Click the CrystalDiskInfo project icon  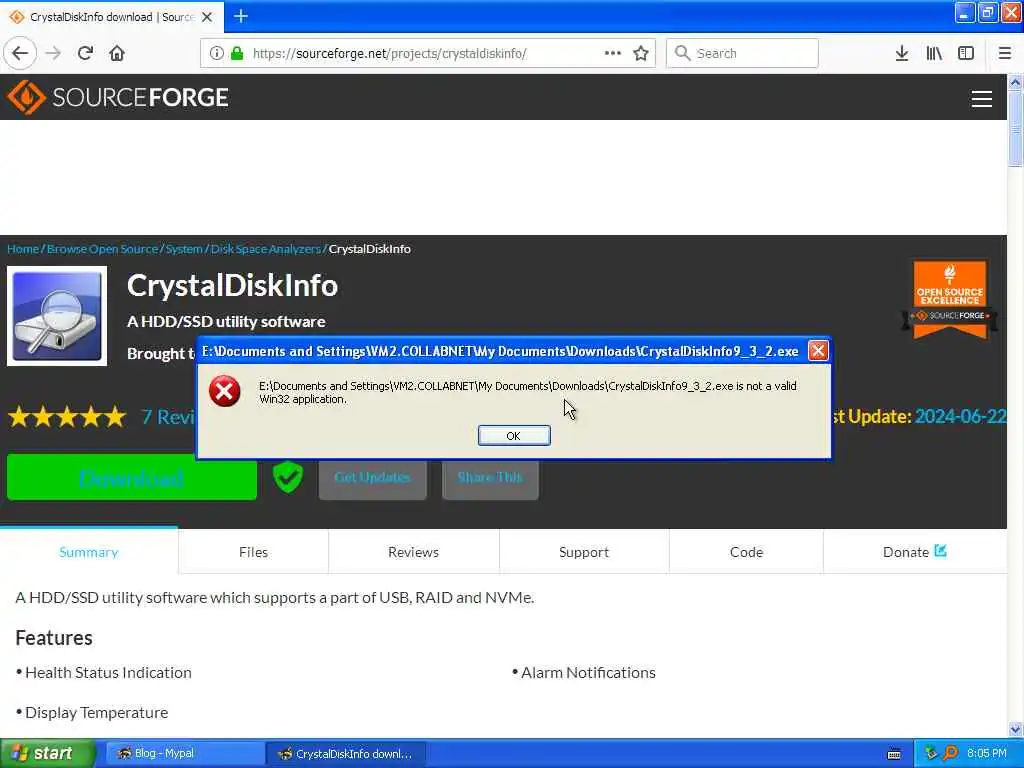tap(57, 316)
